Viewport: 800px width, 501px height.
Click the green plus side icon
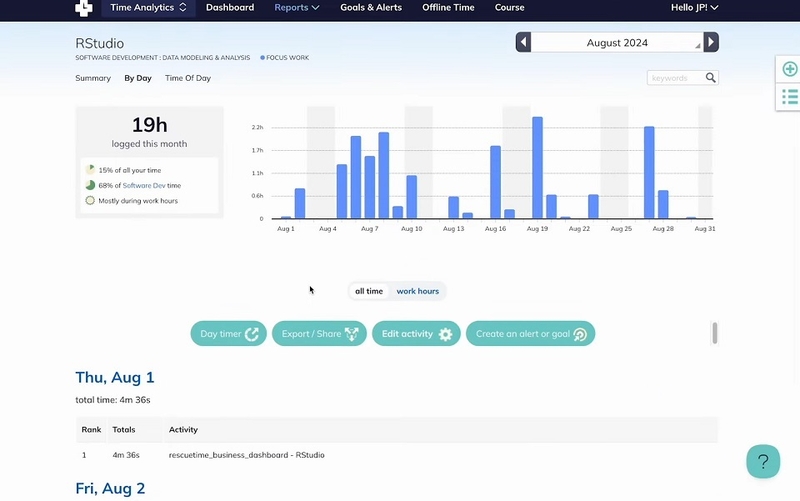[789, 69]
